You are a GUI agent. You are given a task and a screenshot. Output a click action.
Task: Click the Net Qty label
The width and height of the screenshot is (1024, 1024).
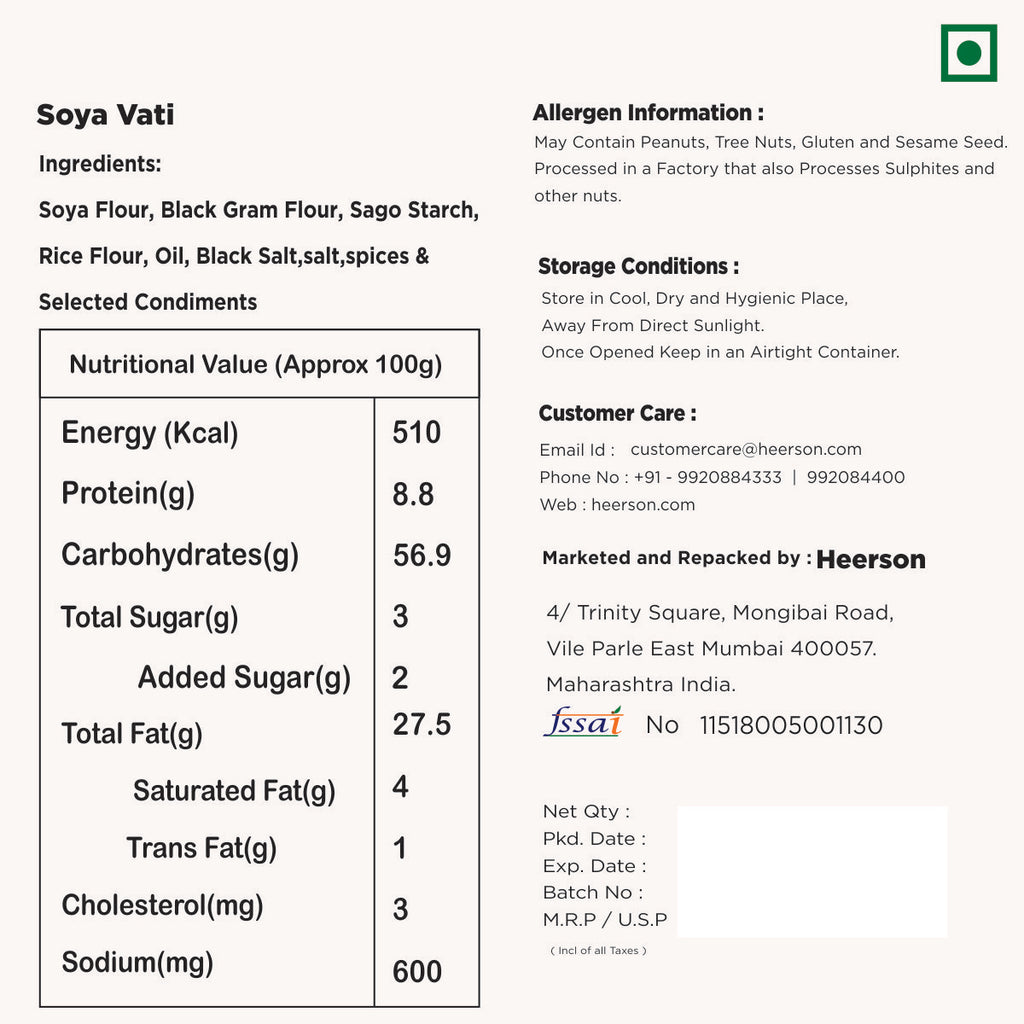point(586,812)
